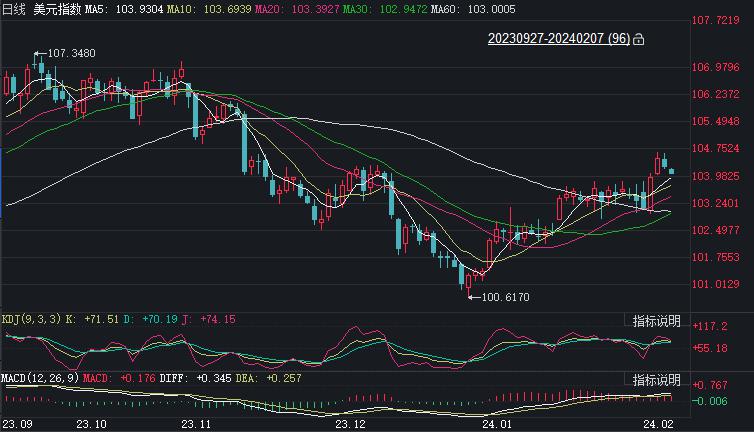Click the 美元指数 chart title

coord(57,9)
